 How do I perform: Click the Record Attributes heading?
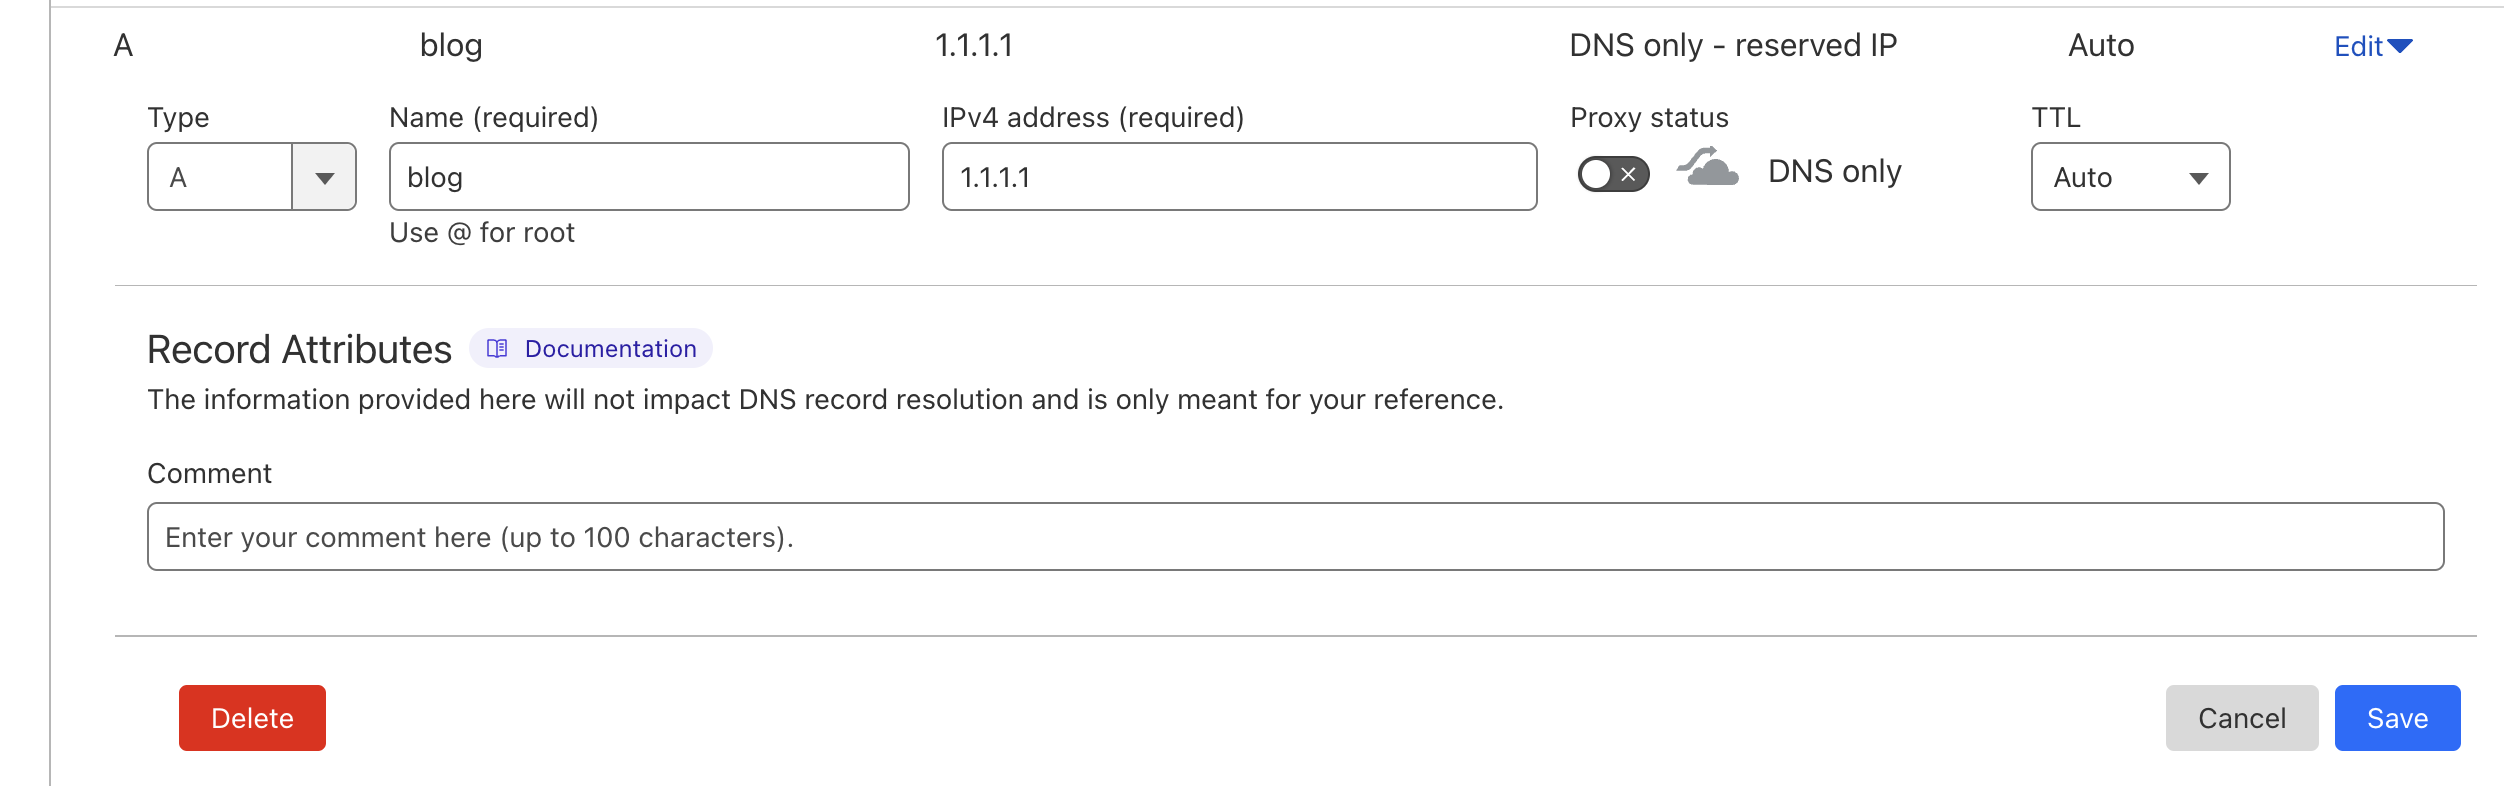[x=299, y=350]
